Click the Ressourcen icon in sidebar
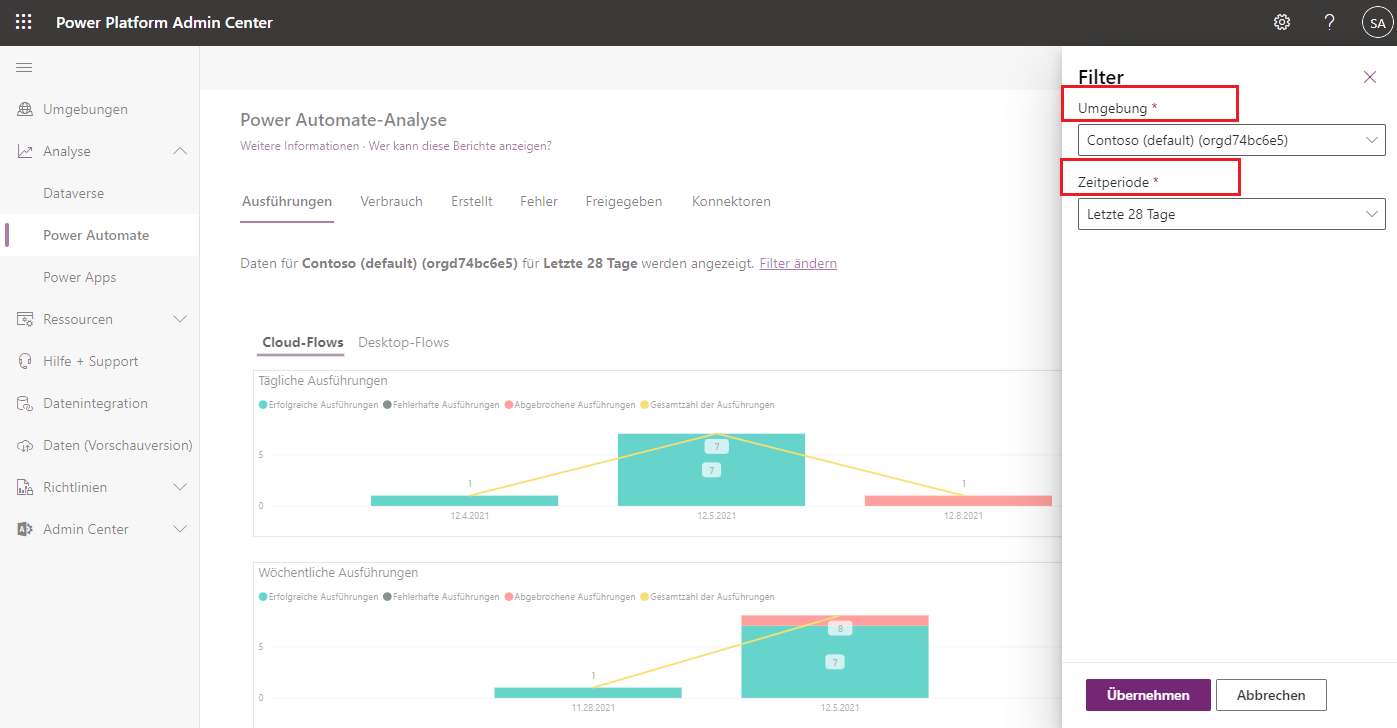 click(x=25, y=319)
